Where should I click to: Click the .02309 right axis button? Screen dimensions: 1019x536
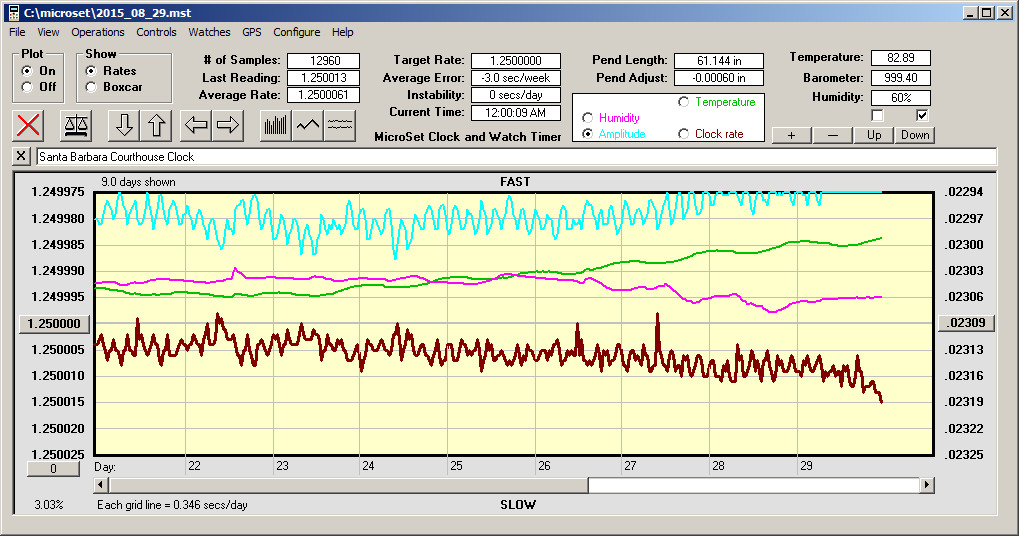[966, 323]
